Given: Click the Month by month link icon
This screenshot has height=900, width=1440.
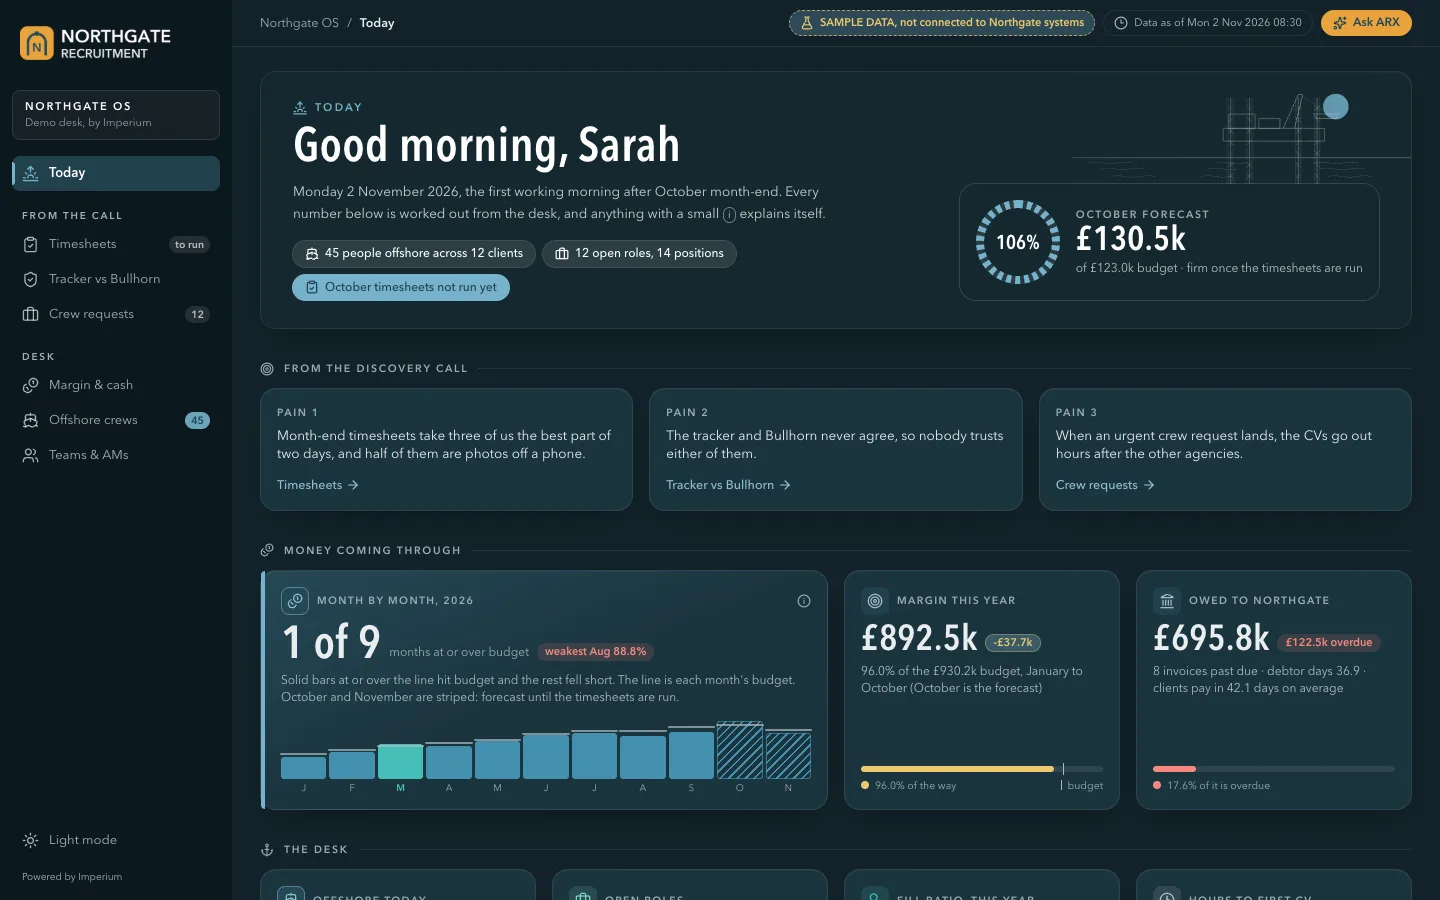Looking at the screenshot, I should (295, 601).
